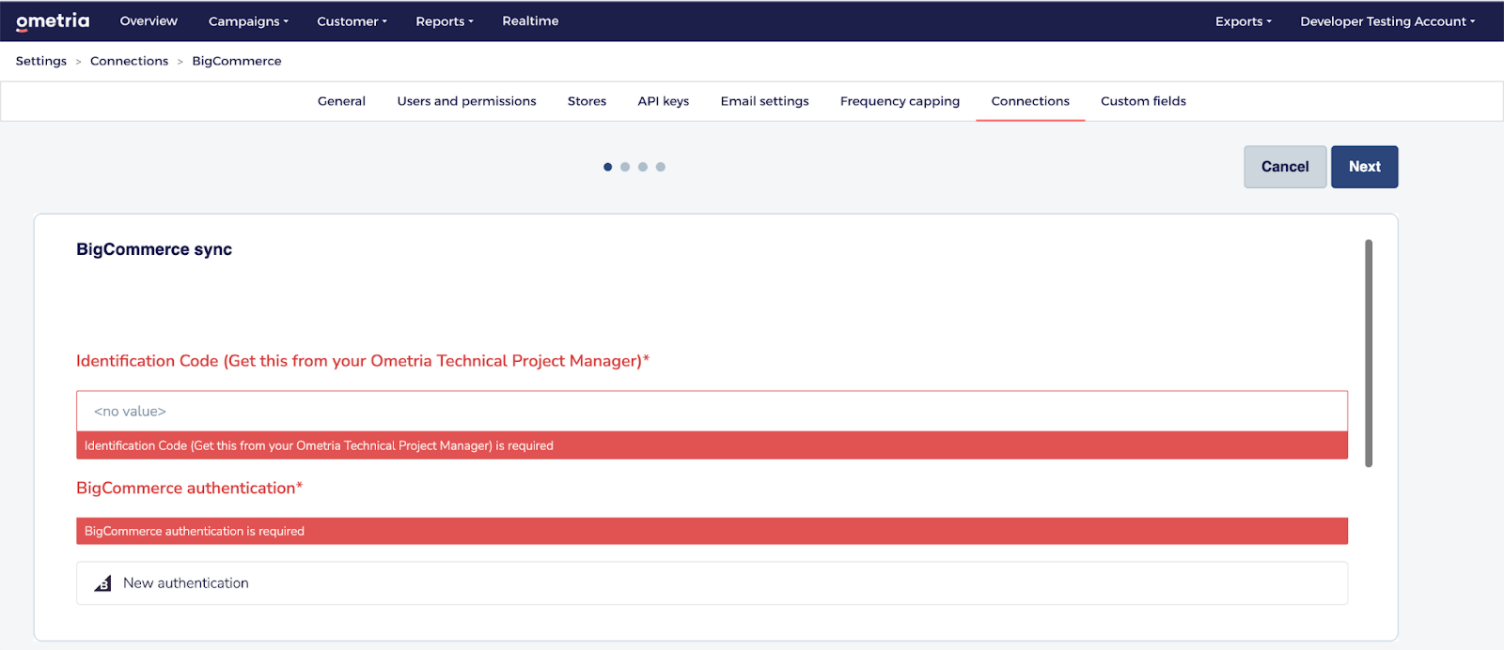Screen dimensions: 1506x650
Task: Select the Connections tab
Action: [1030, 101]
